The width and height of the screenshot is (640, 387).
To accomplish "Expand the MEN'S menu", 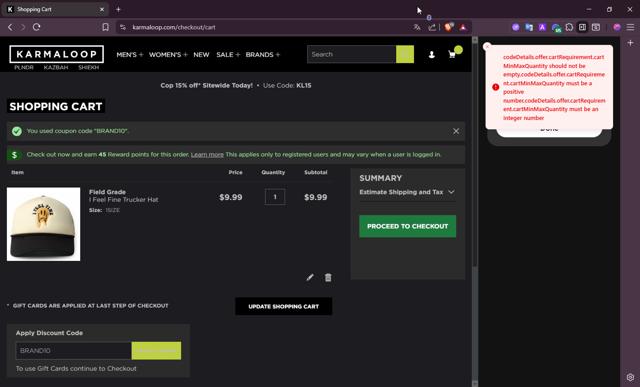I will pyautogui.click(x=129, y=55).
